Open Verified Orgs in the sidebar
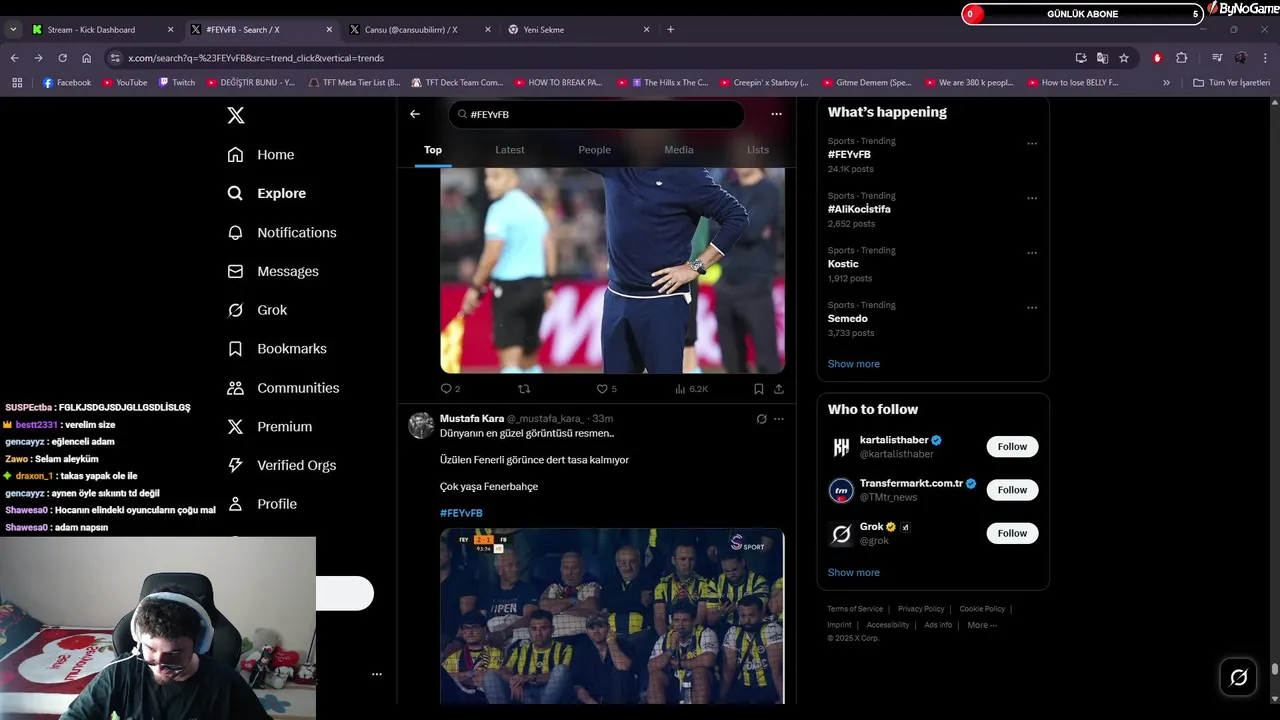Viewport: 1280px width, 720px height. tap(281, 465)
